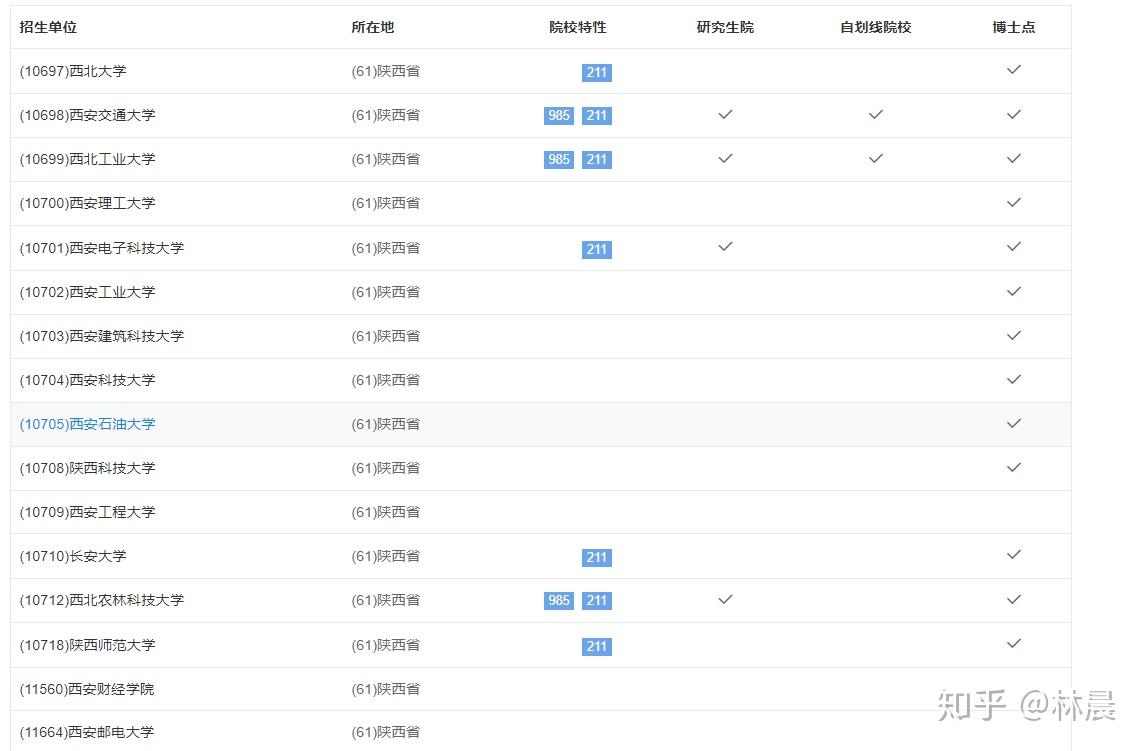Click 自划线院校 checkmark for 西安交通大学
The width and height of the screenshot is (1145, 751).
click(x=876, y=115)
